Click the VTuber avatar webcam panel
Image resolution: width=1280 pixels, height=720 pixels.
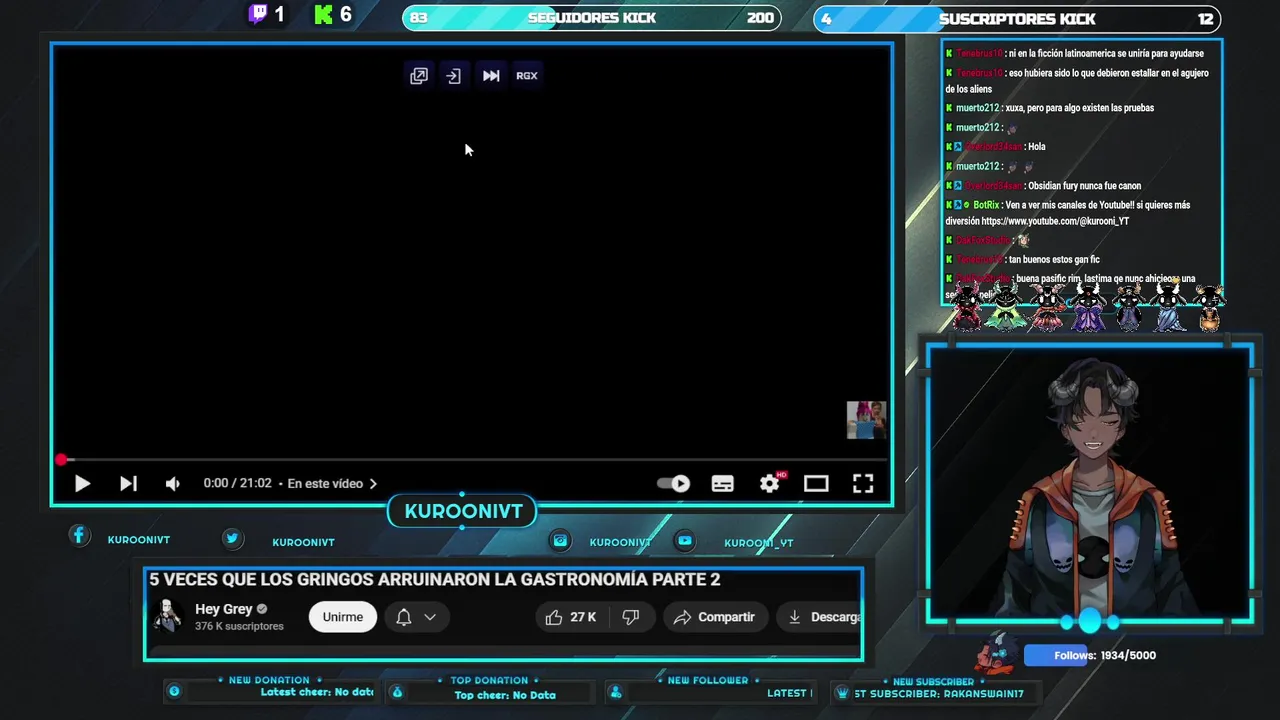point(1090,485)
